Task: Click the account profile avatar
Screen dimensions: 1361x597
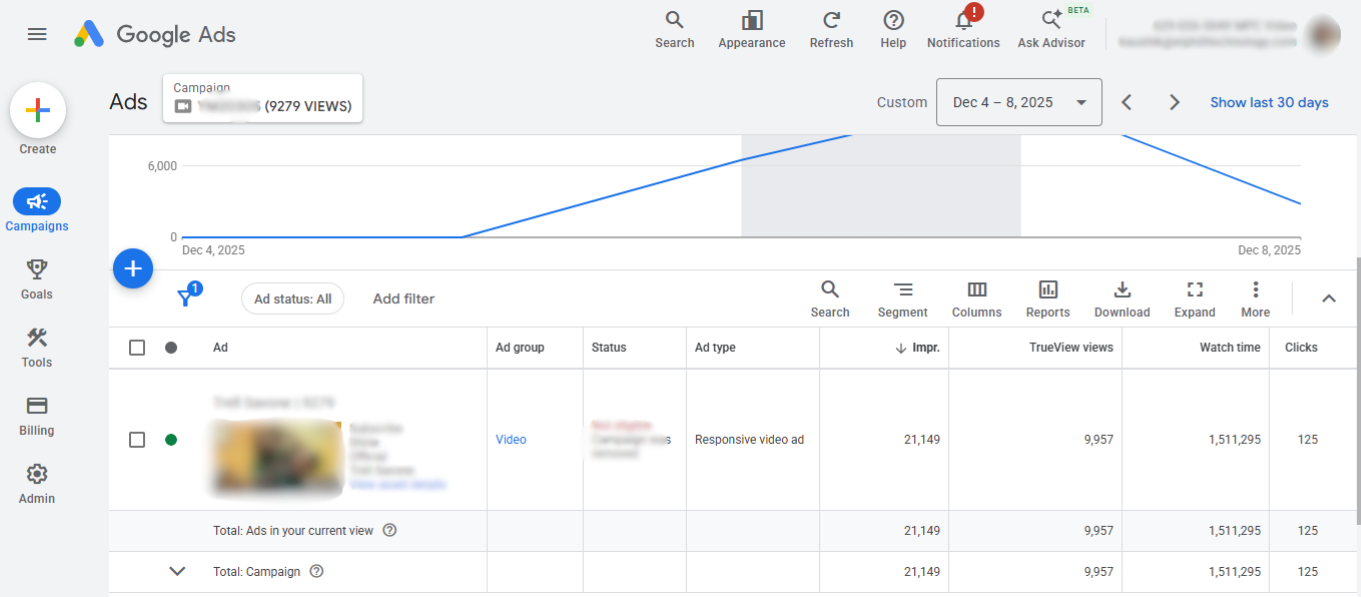Action: tap(1322, 34)
